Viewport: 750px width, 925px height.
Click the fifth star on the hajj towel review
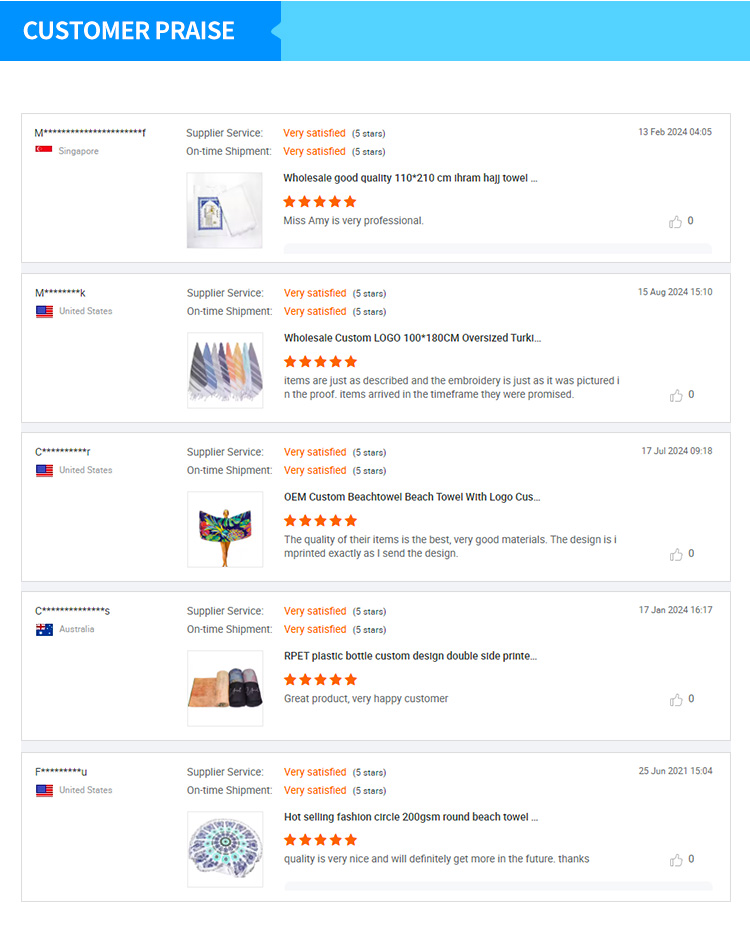click(x=351, y=200)
